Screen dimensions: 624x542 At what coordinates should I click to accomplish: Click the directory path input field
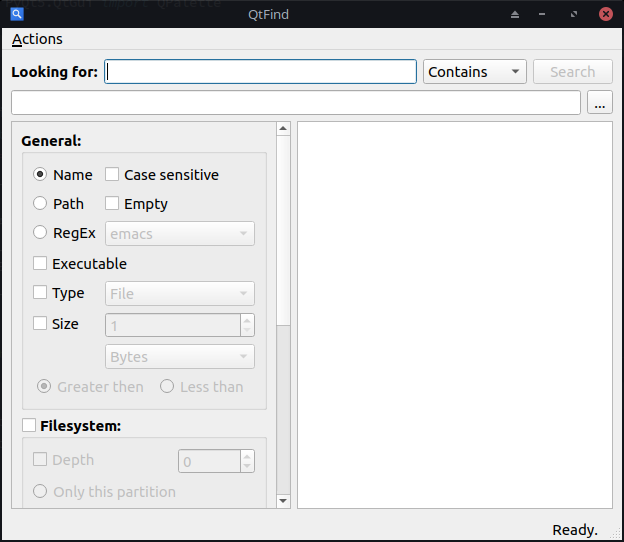pos(296,103)
